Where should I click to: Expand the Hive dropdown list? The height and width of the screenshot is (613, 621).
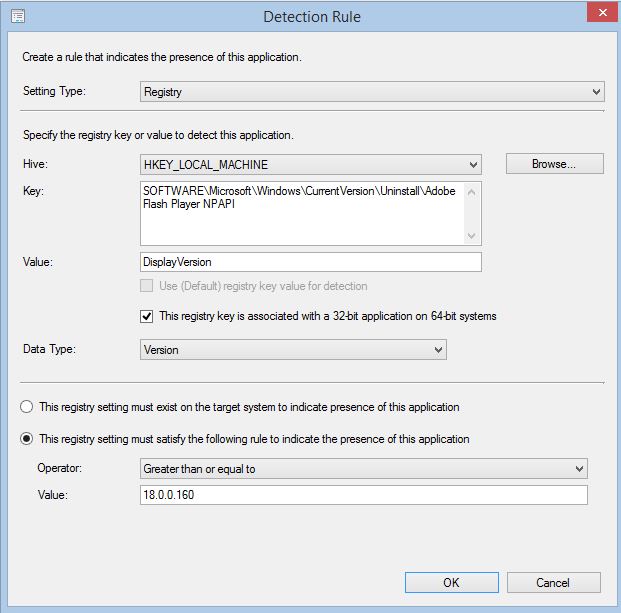[x=310, y=164]
